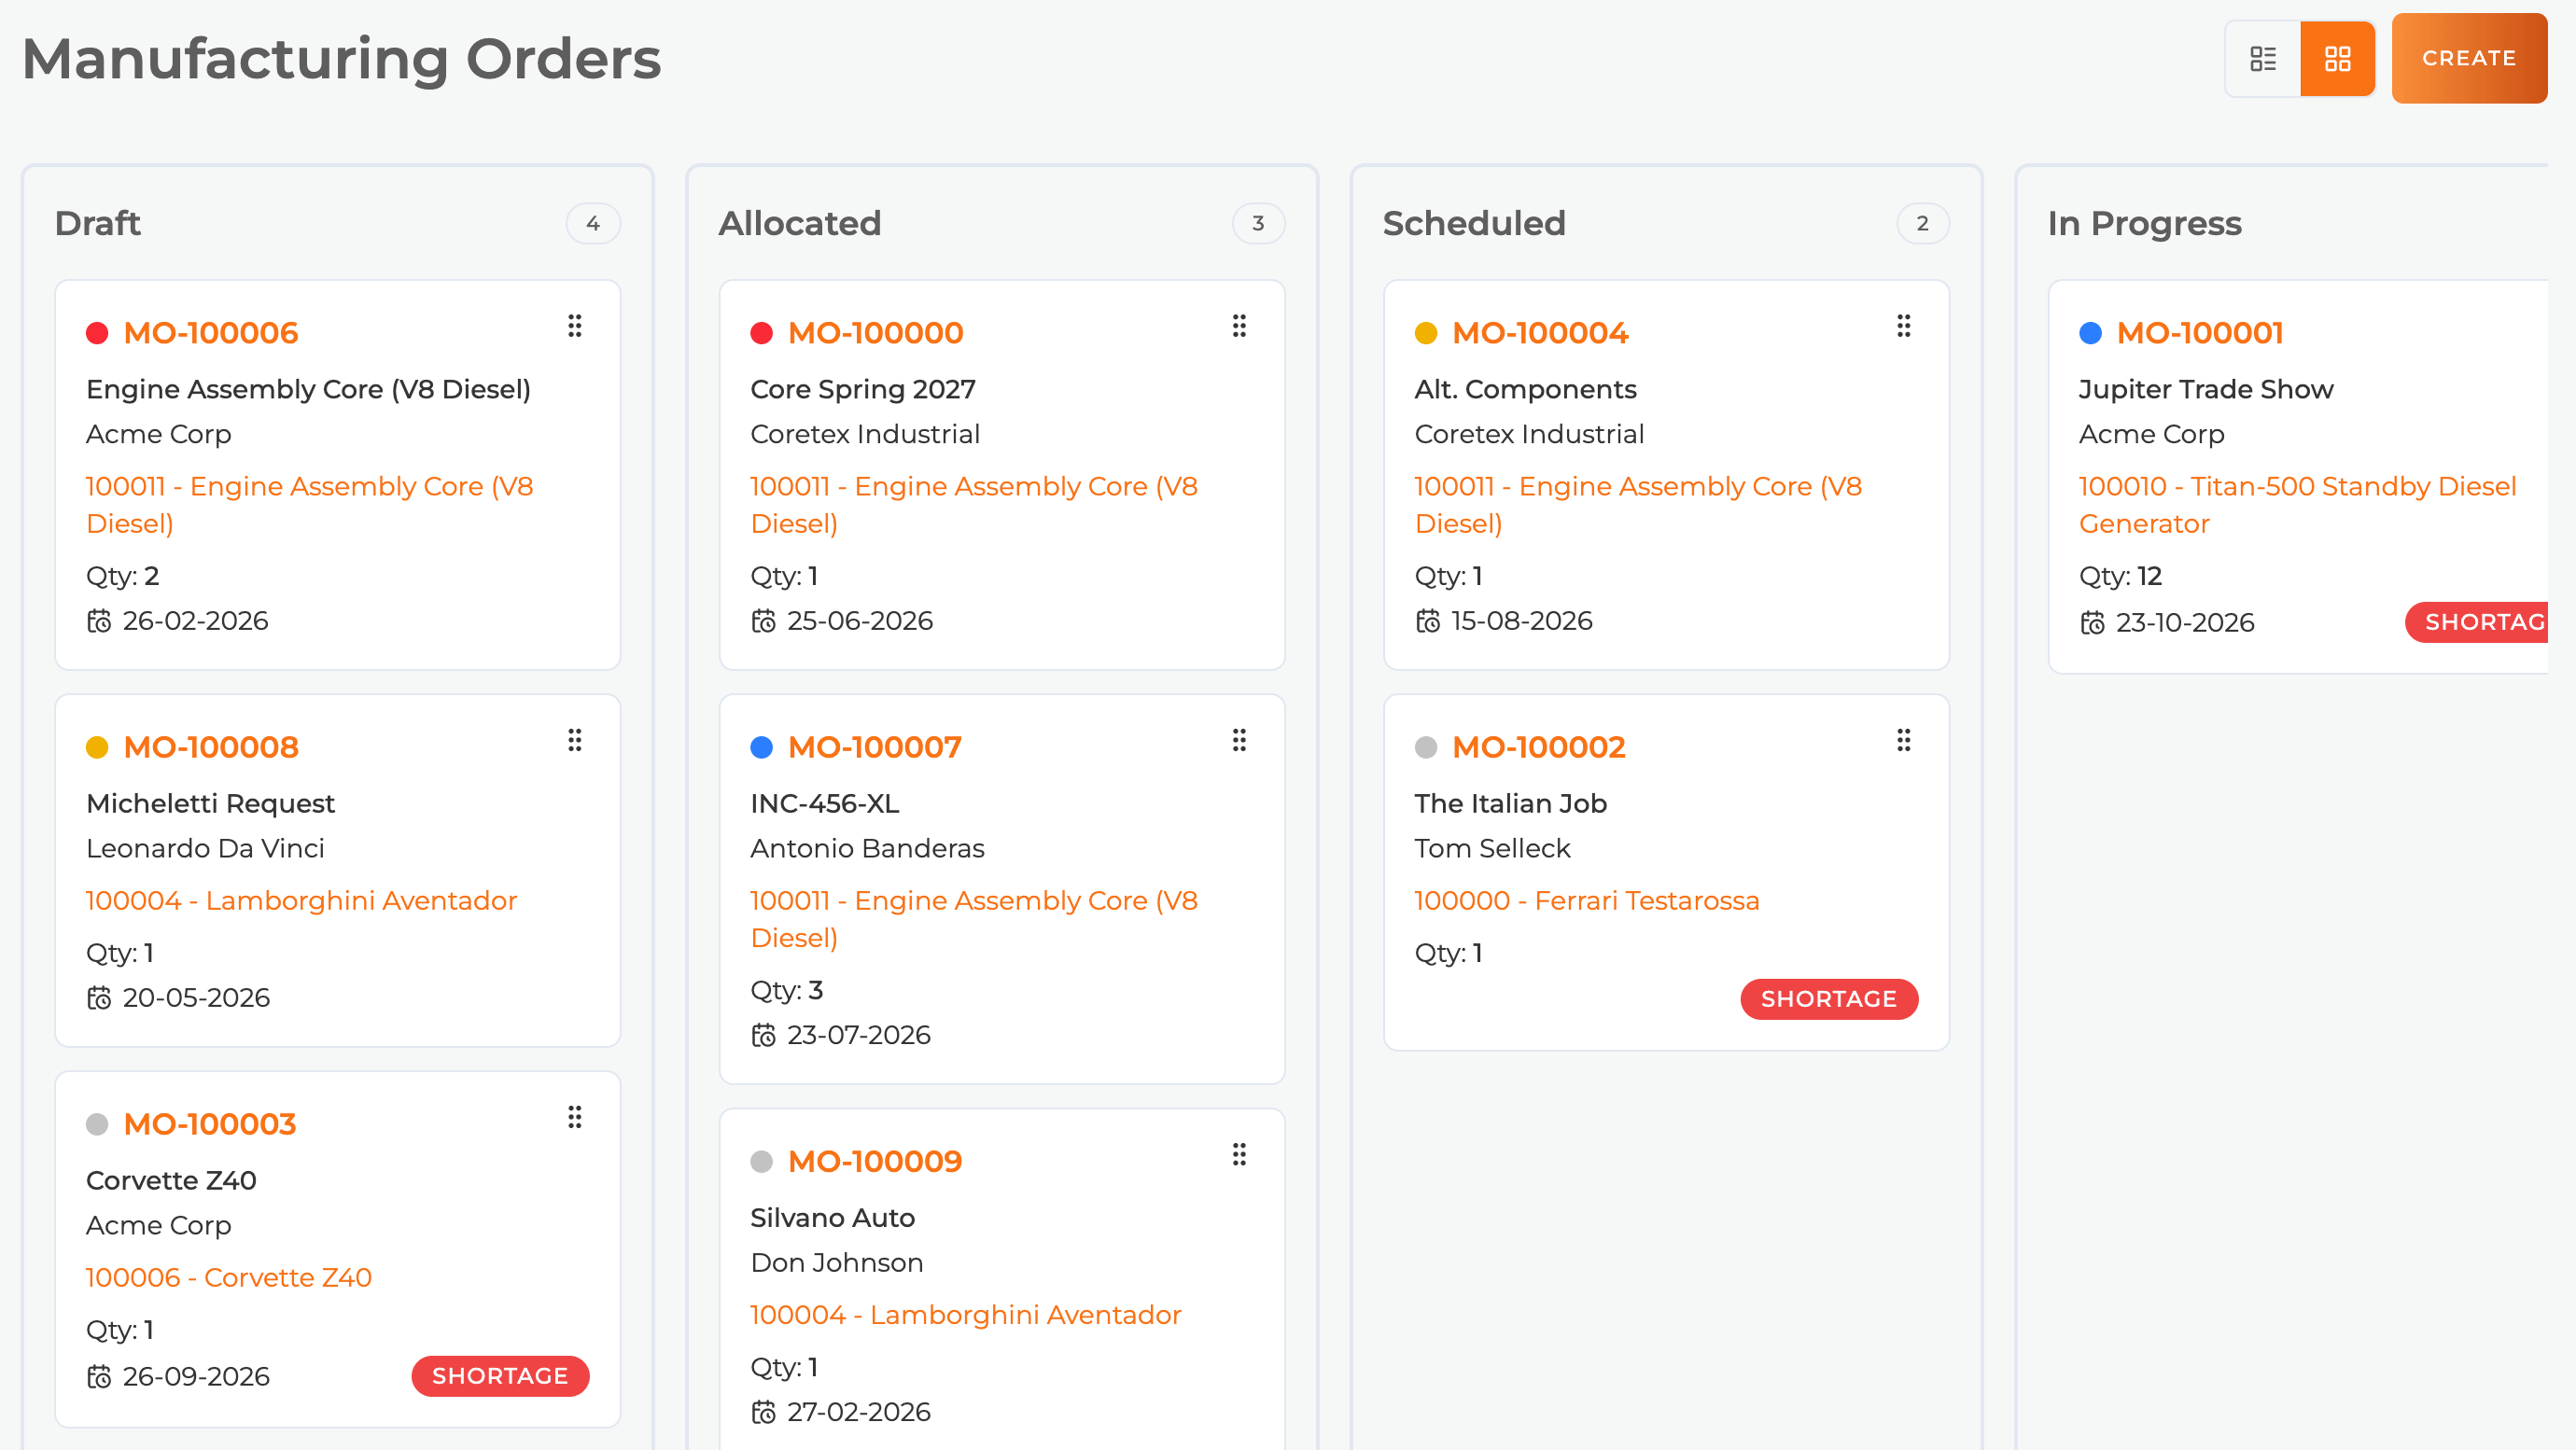Open the card actions menu on MO-100007

(1239, 740)
